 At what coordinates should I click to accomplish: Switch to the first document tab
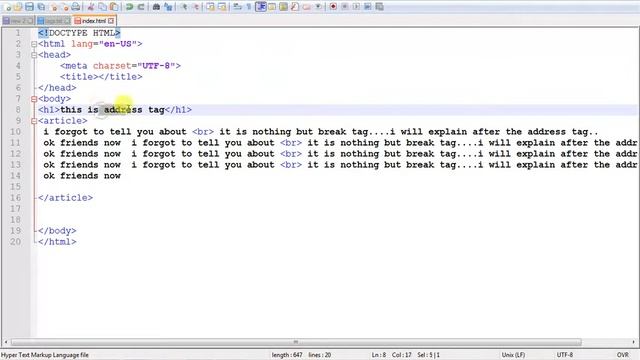18,20
